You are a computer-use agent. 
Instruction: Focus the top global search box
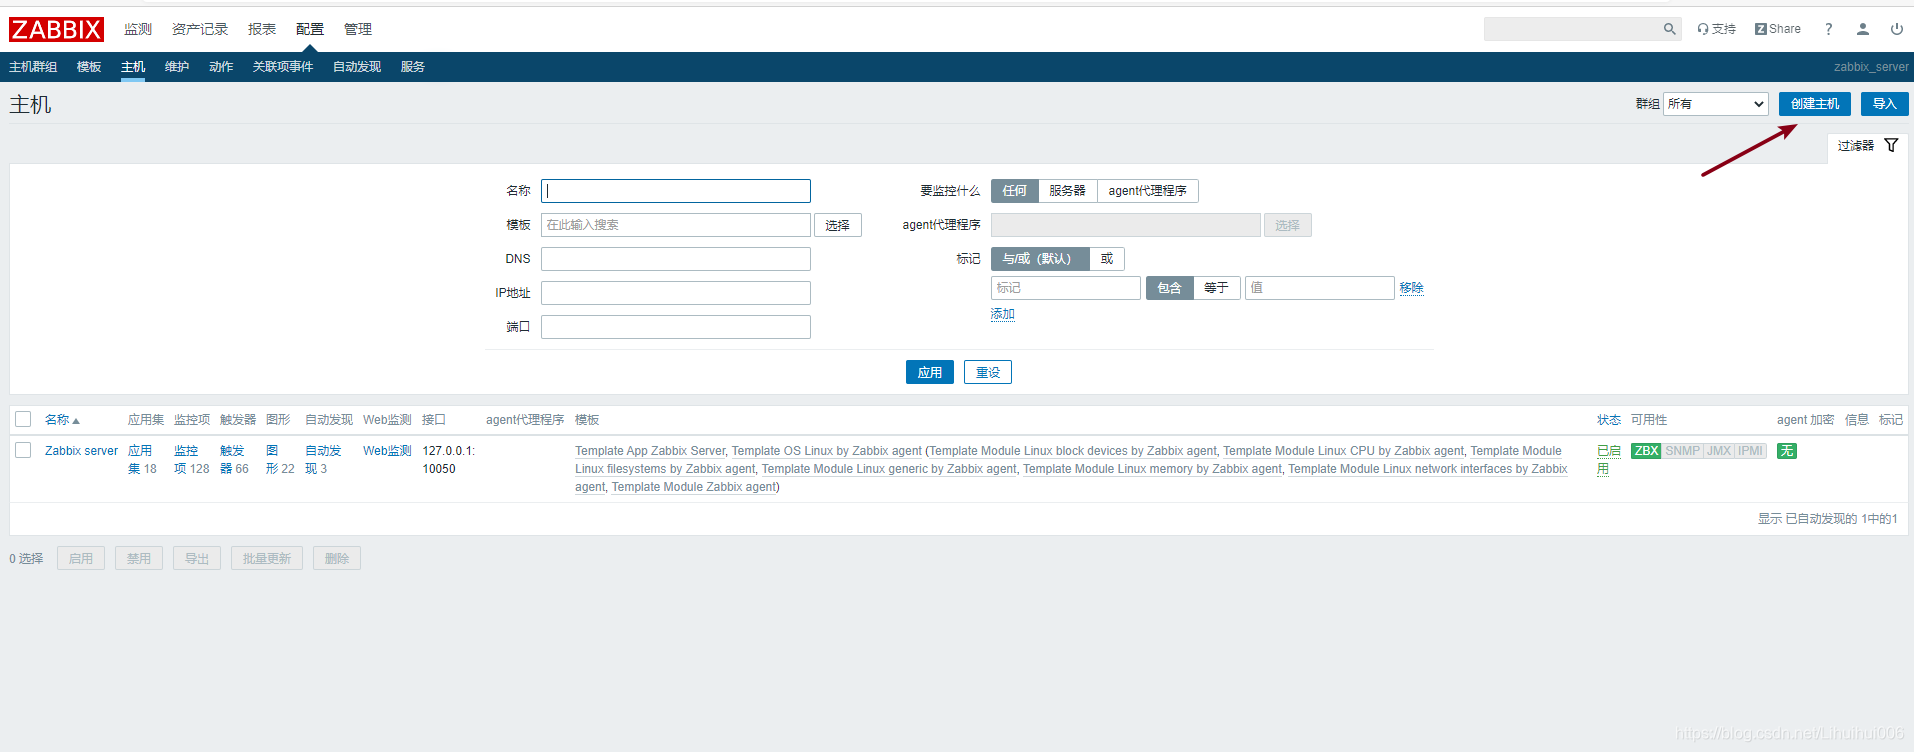pyautogui.click(x=1572, y=29)
